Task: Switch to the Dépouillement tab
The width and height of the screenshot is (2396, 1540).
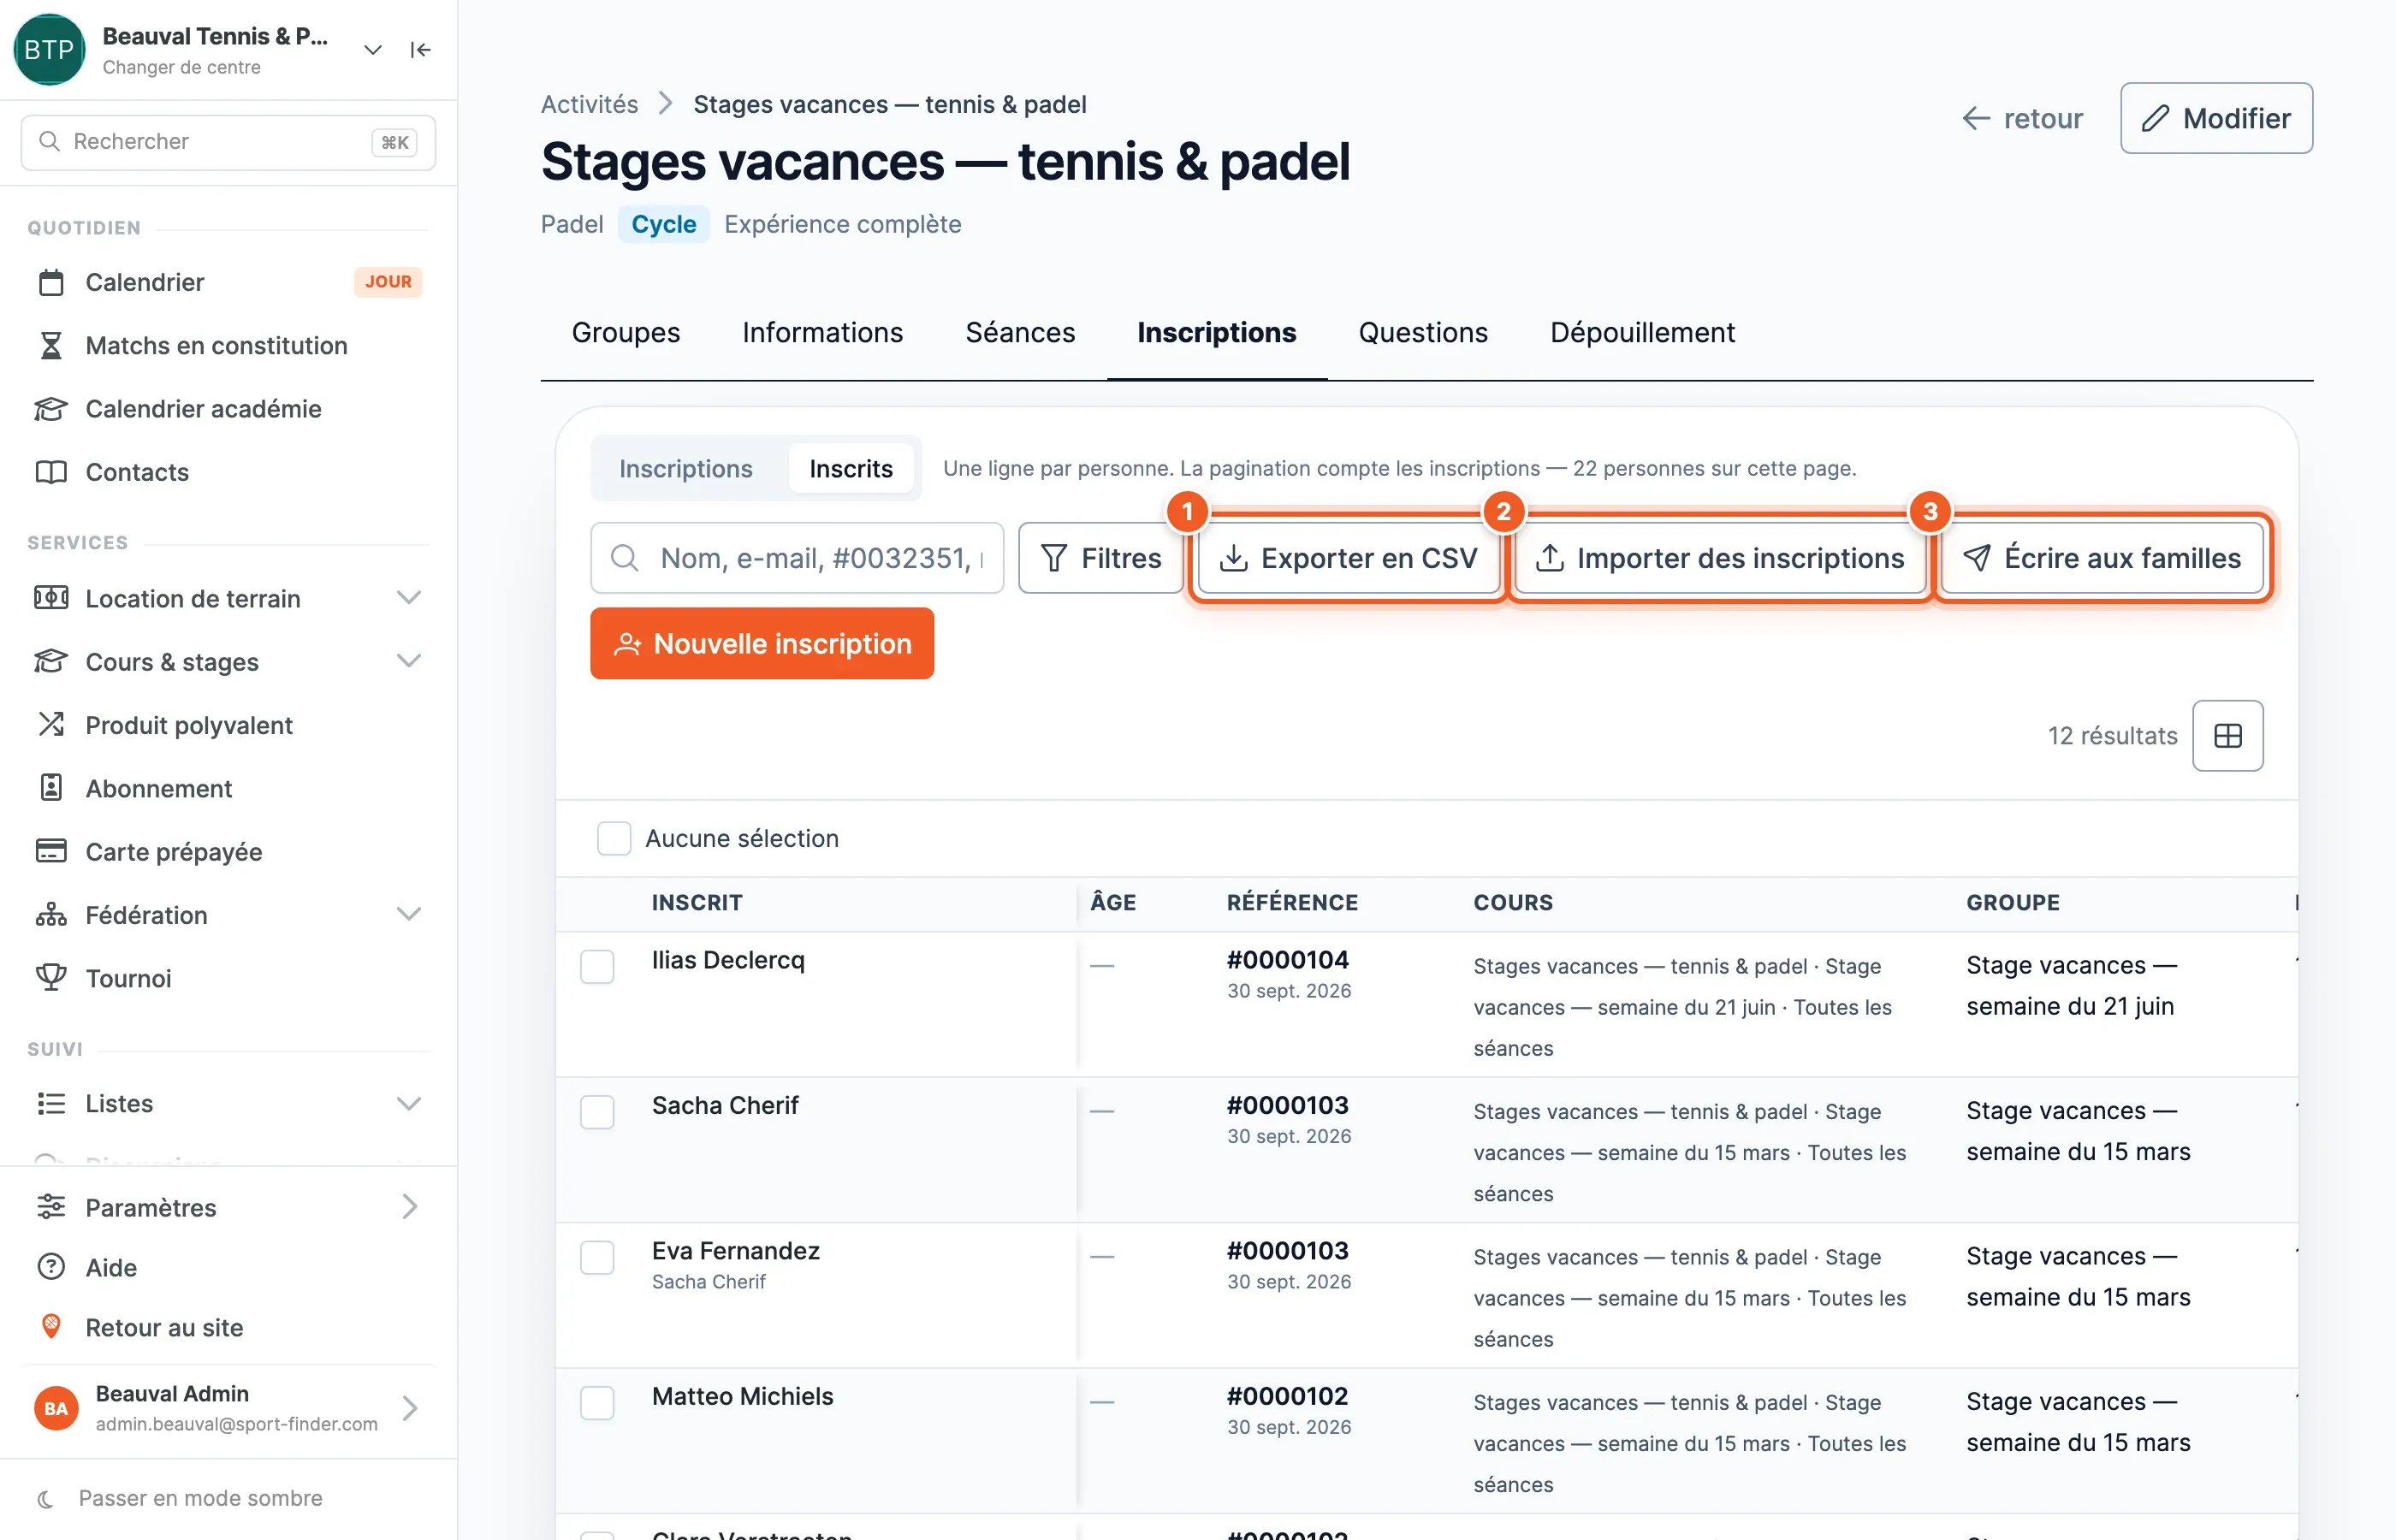Action: point(1642,332)
